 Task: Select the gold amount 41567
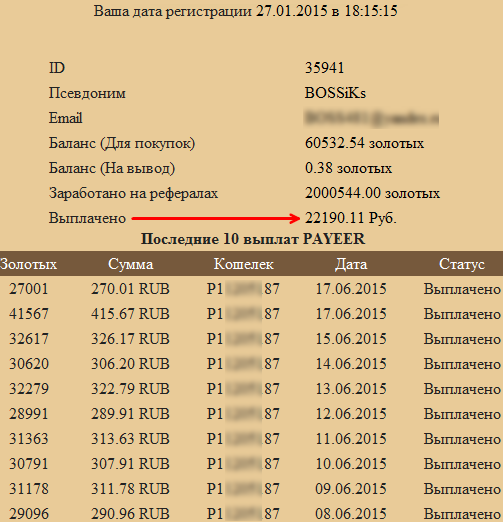[29, 314]
